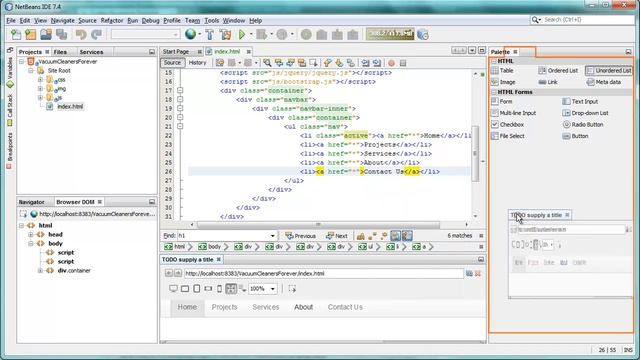Click the browser URL address field
The width and height of the screenshot is (640, 360).
324,273
